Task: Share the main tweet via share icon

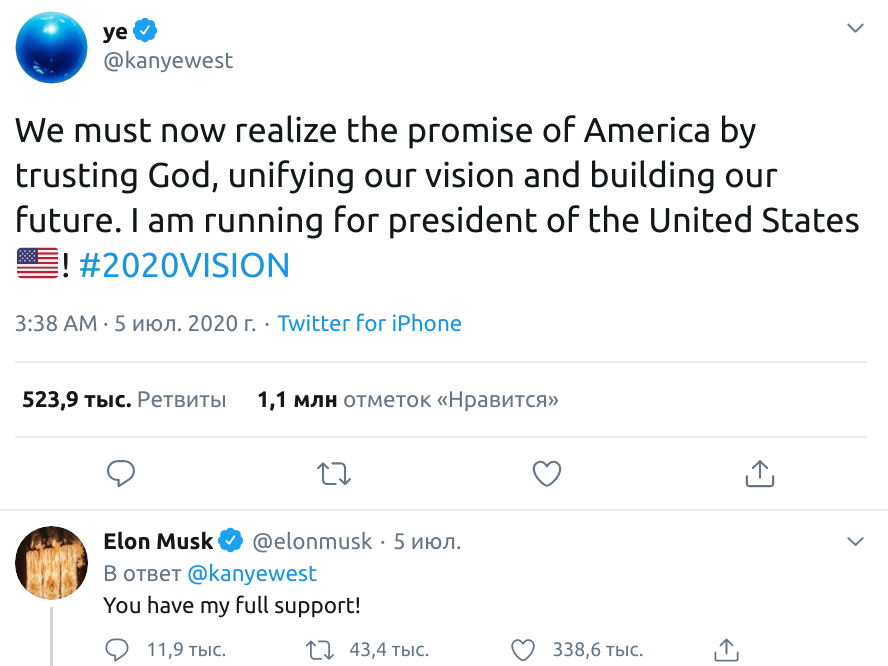Action: click(x=760, y=473)
